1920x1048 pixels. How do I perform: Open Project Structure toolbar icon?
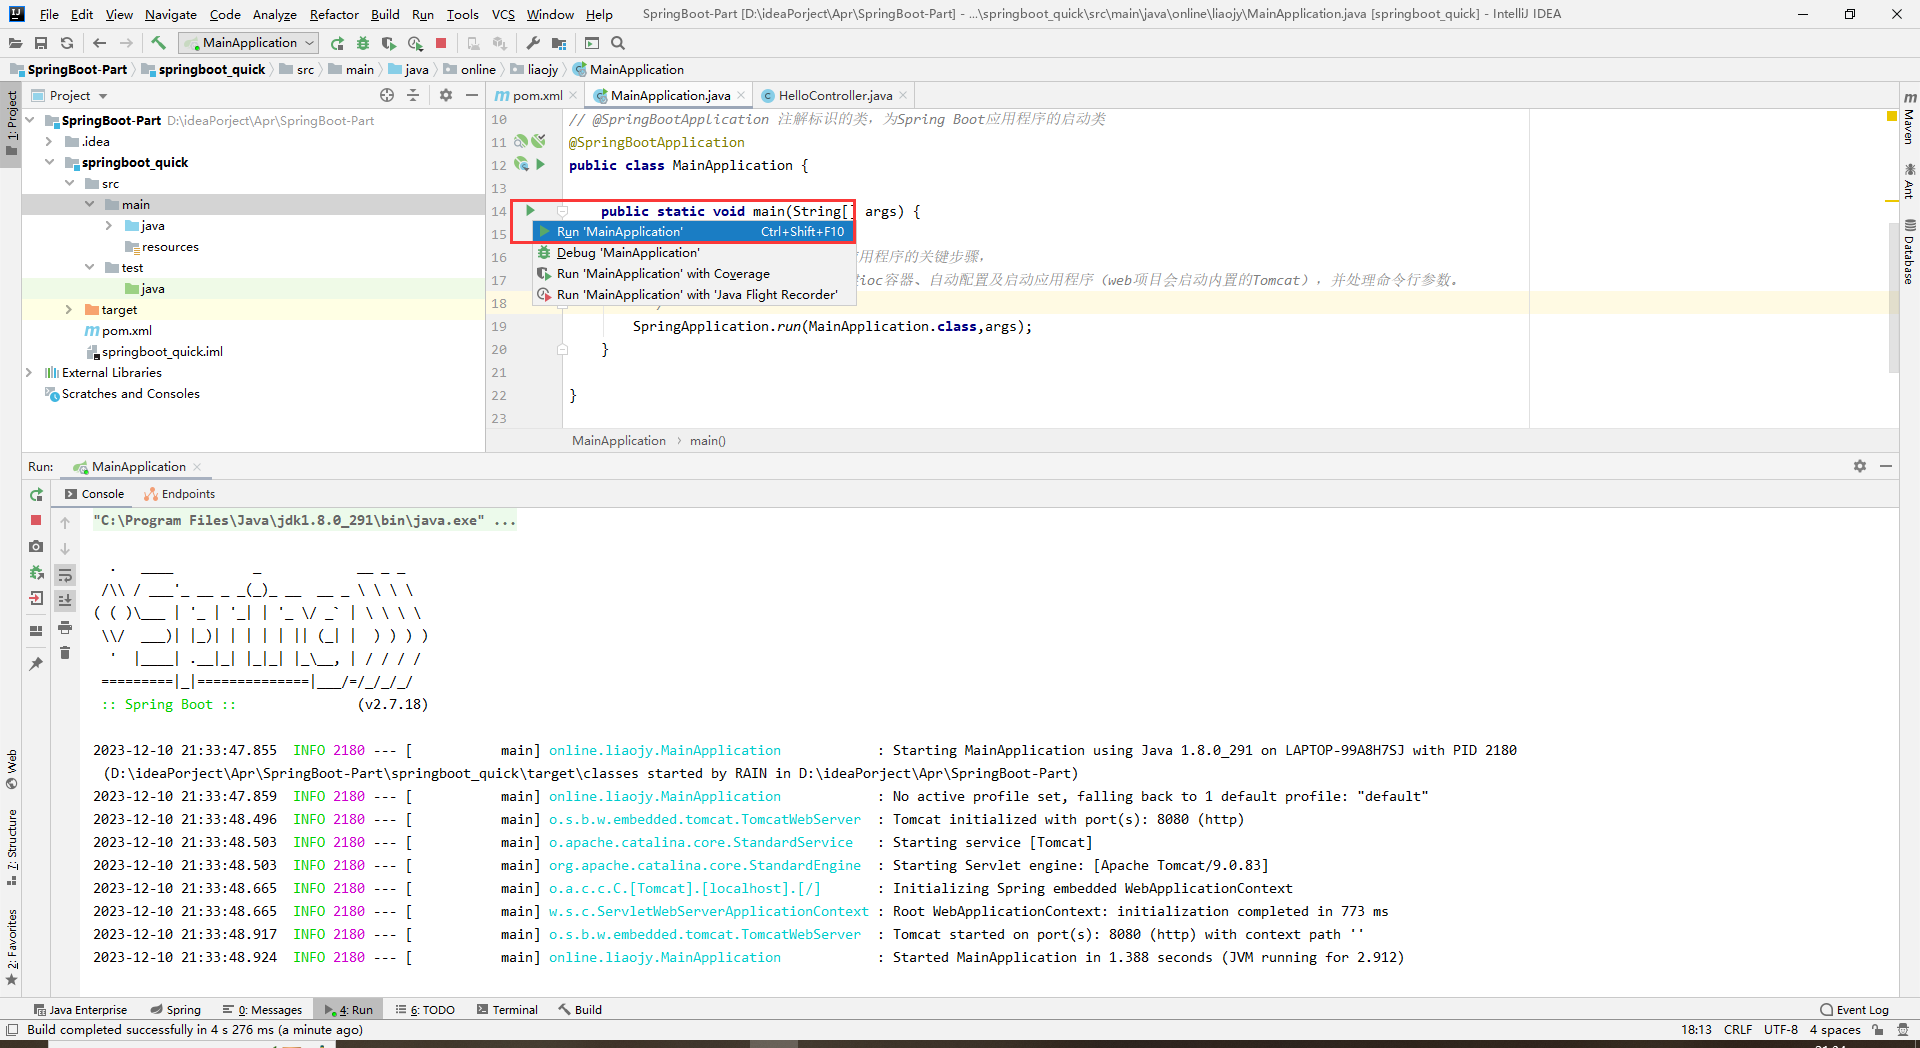(x=559, y=43)
